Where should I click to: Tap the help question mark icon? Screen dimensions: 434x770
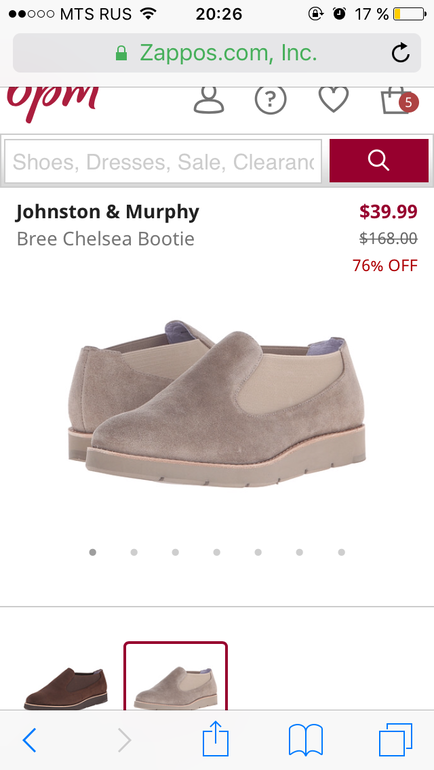coord(271,100)
